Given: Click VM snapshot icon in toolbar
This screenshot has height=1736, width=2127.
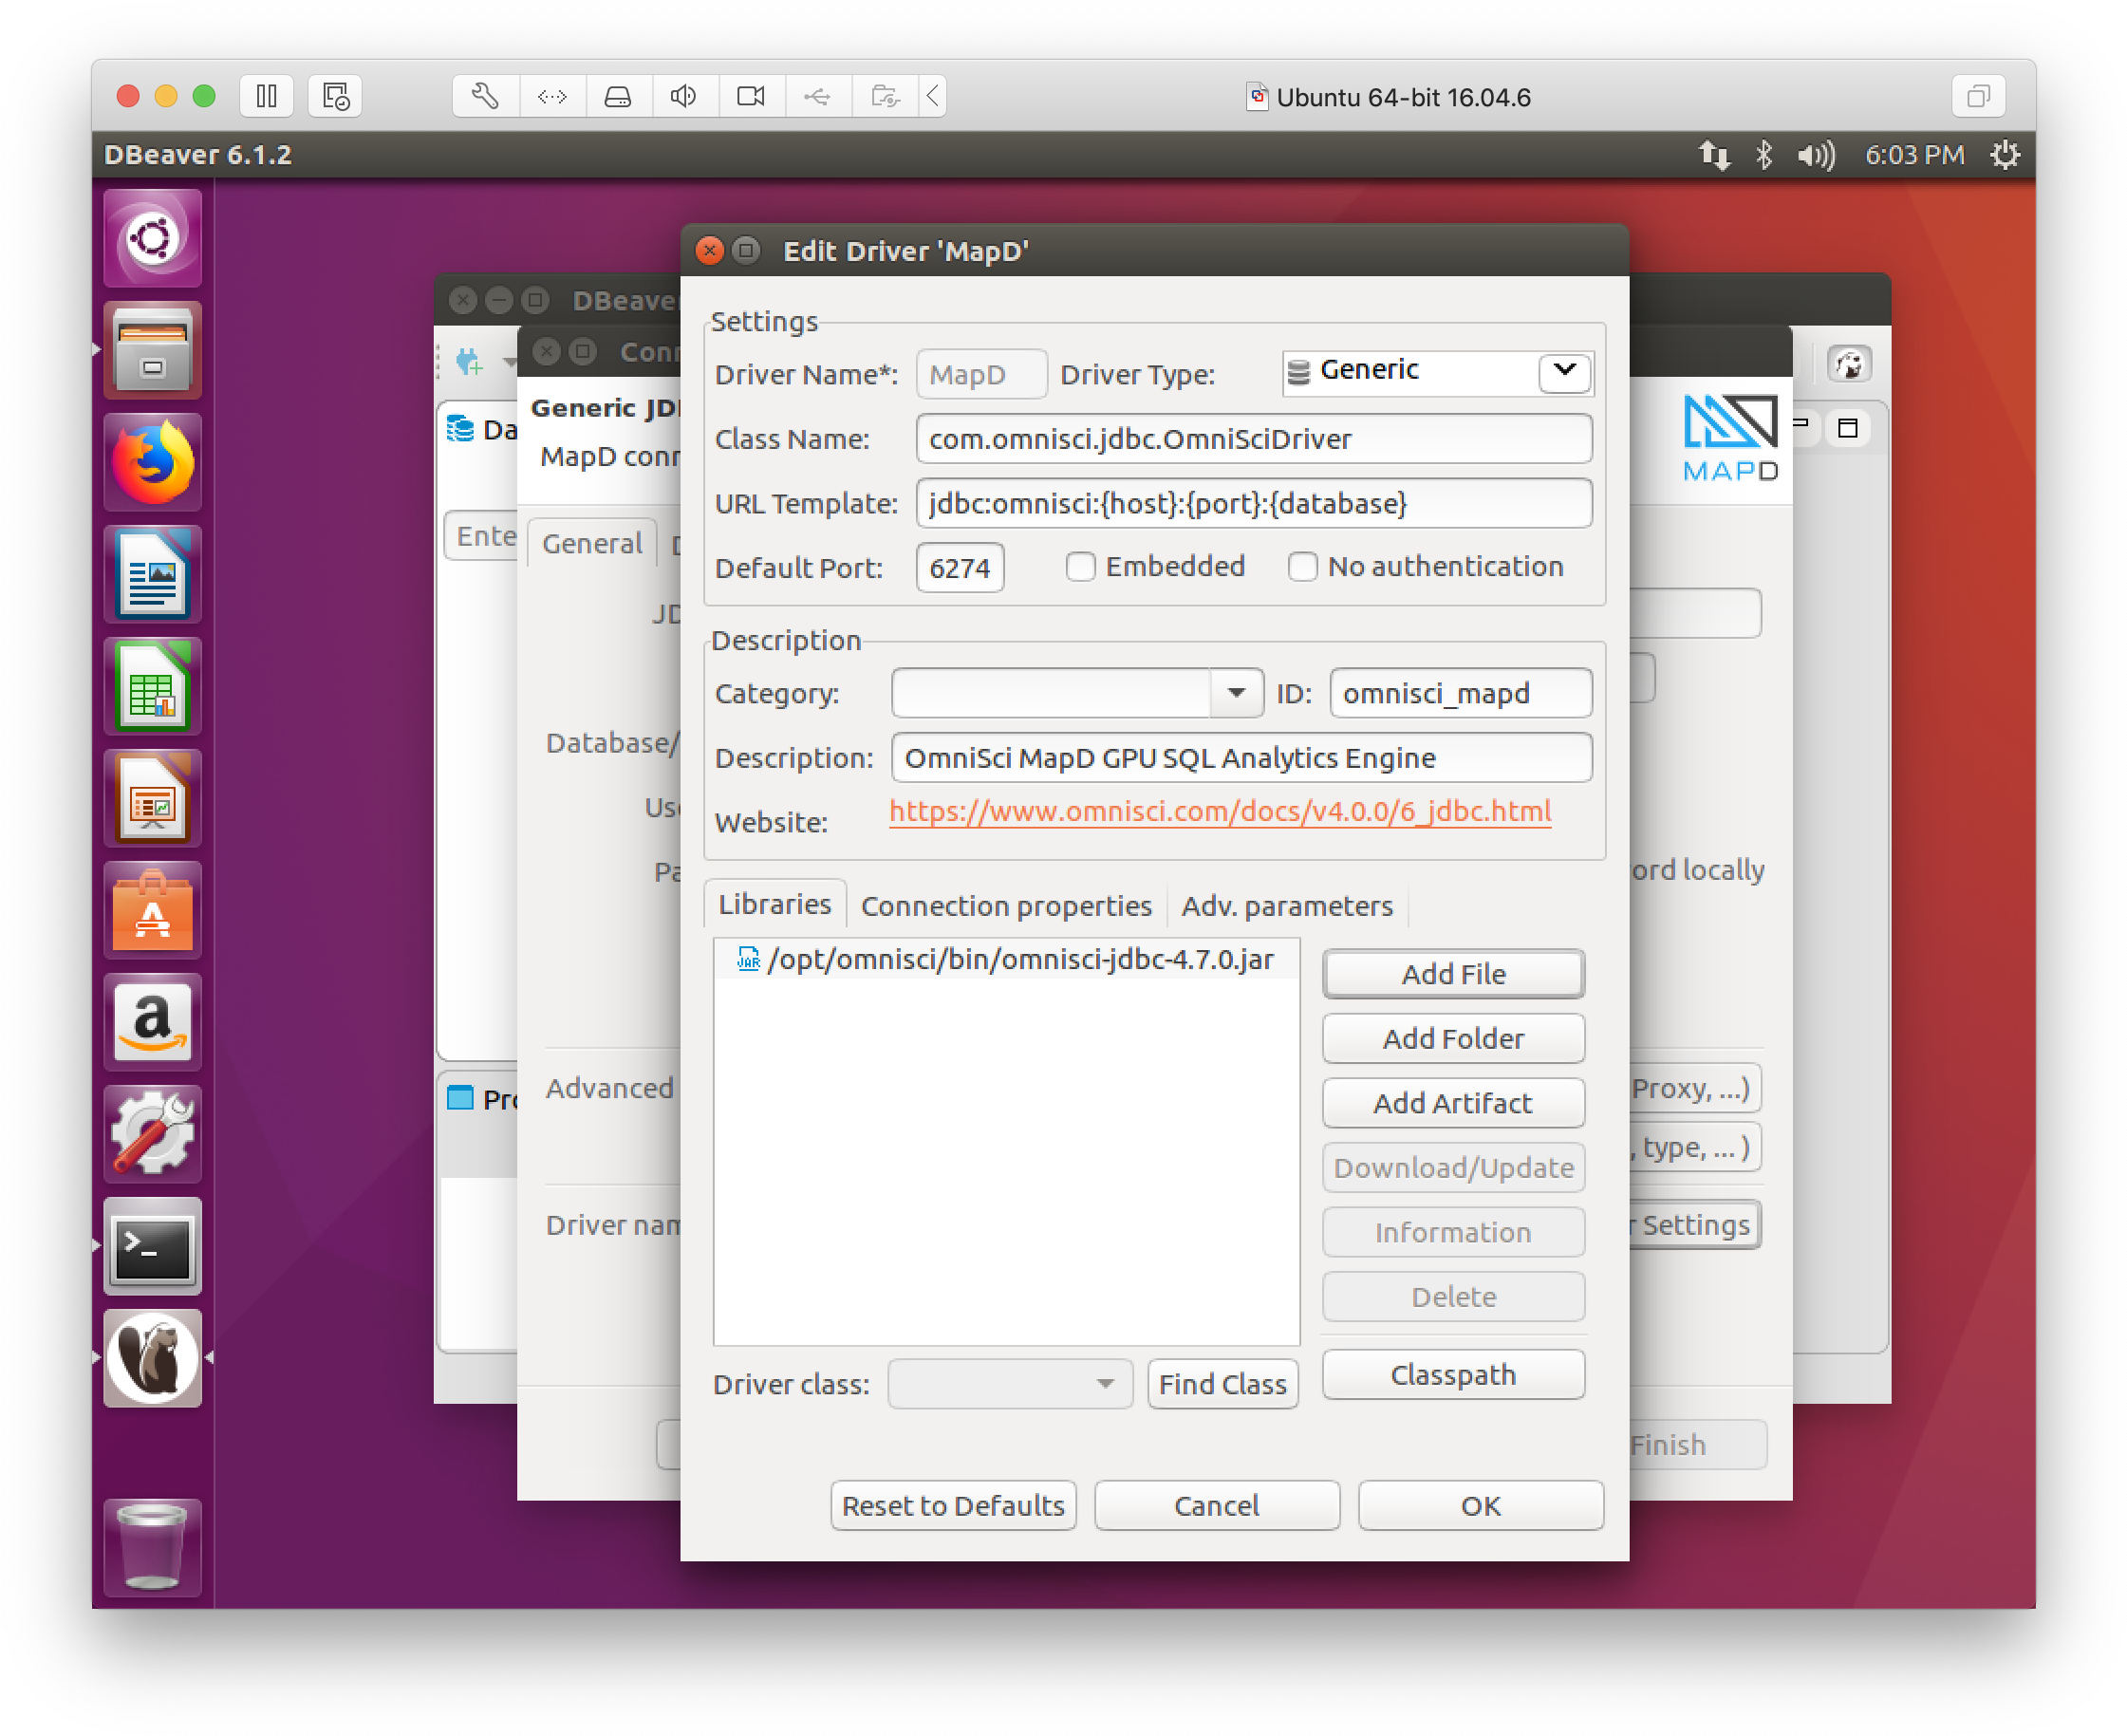Looking at the screenshot, I should [x=335, y=96].
